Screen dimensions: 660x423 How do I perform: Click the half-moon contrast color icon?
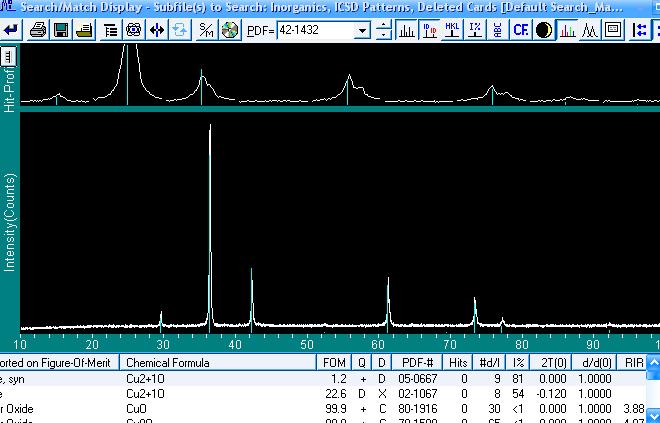(544, 30)
